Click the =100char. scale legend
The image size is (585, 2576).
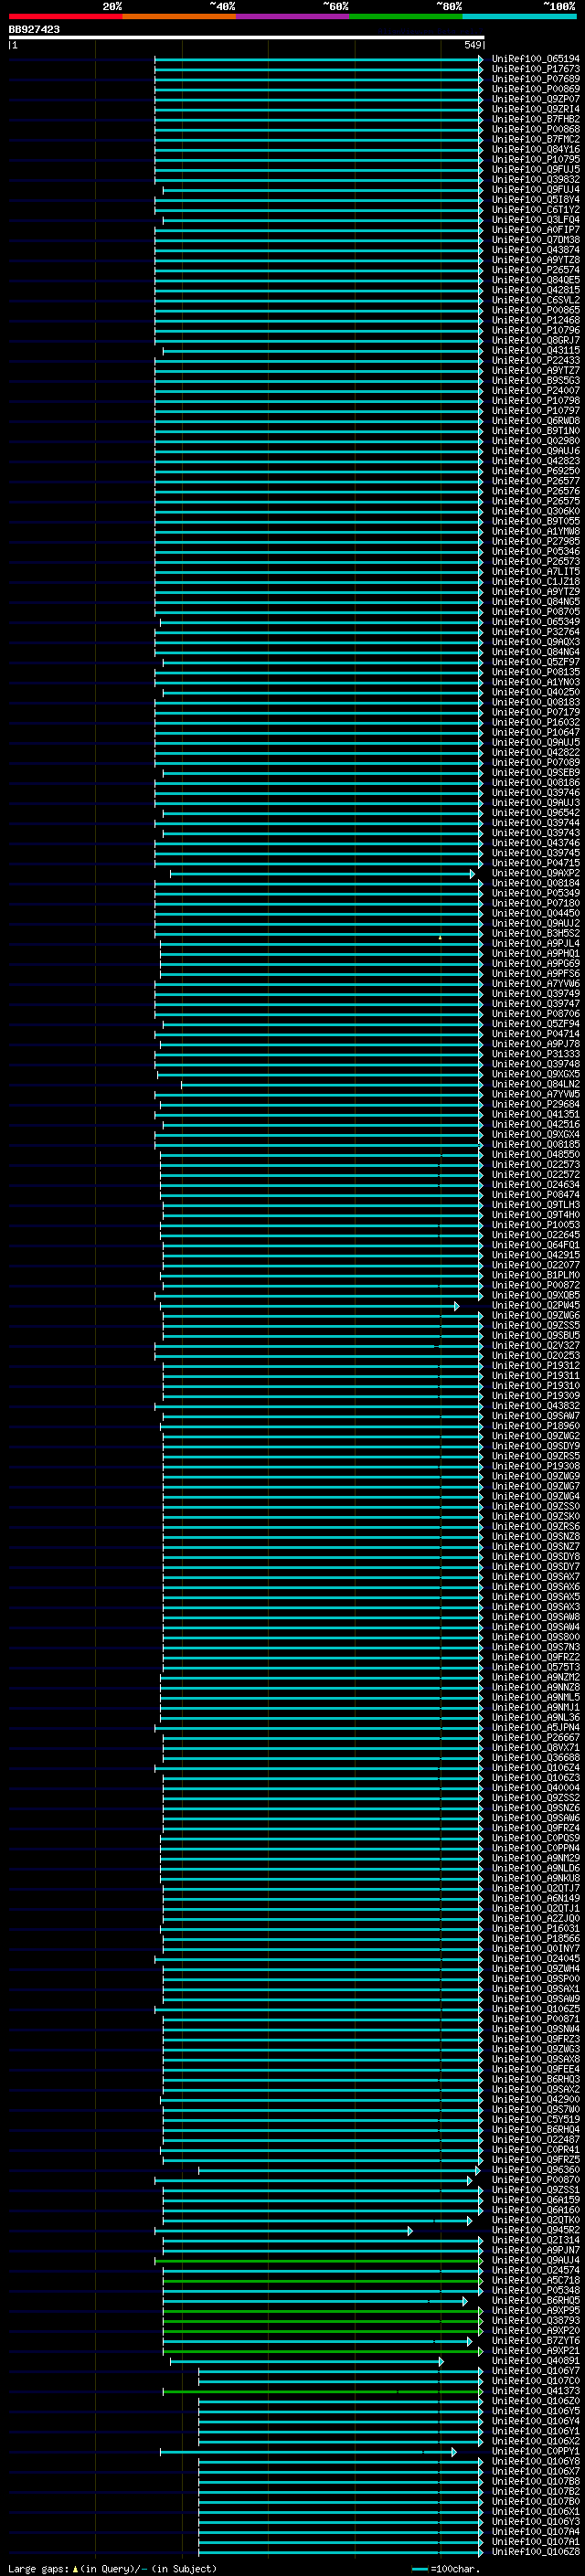coord(446,2568)
